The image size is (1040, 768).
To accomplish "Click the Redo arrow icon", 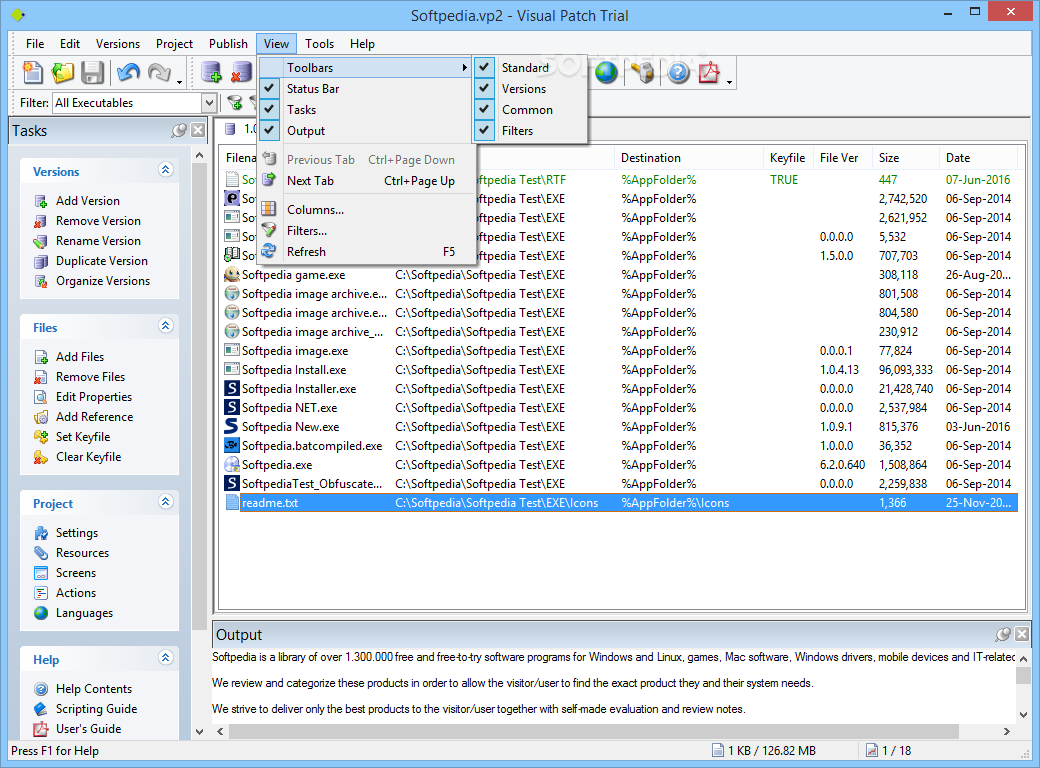I will (x=159, y=72).
